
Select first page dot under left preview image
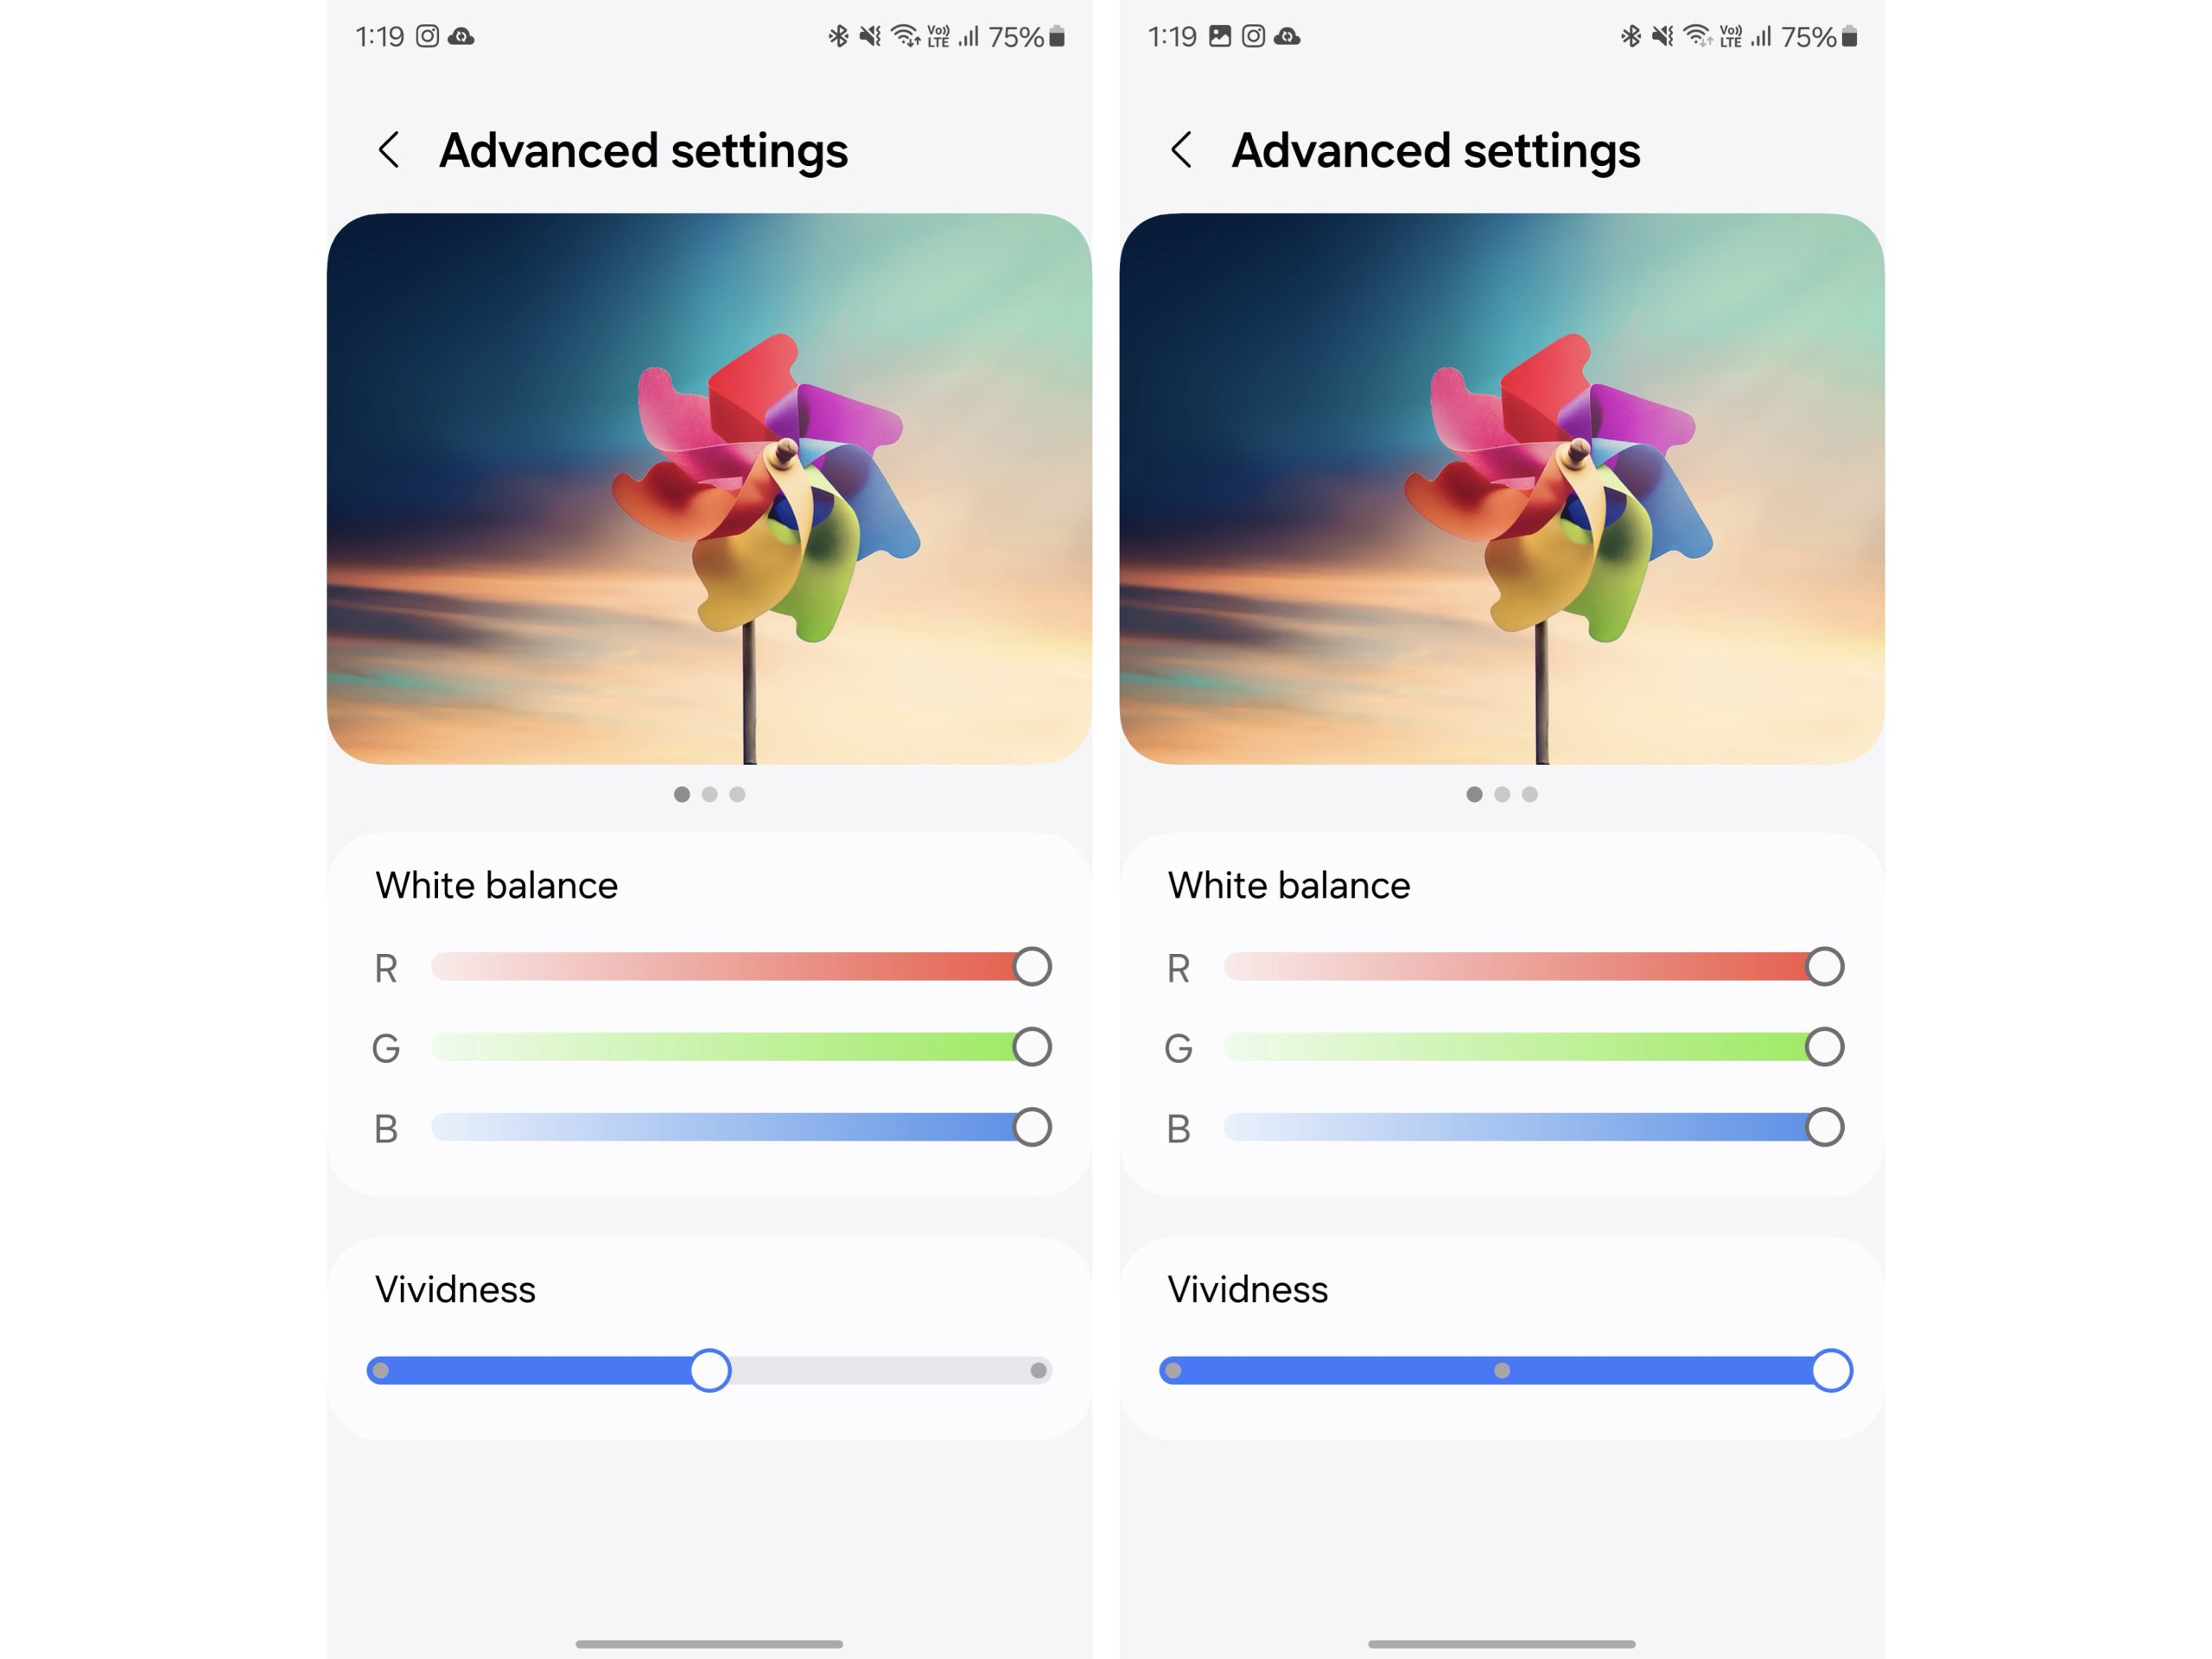click(682, 794)
